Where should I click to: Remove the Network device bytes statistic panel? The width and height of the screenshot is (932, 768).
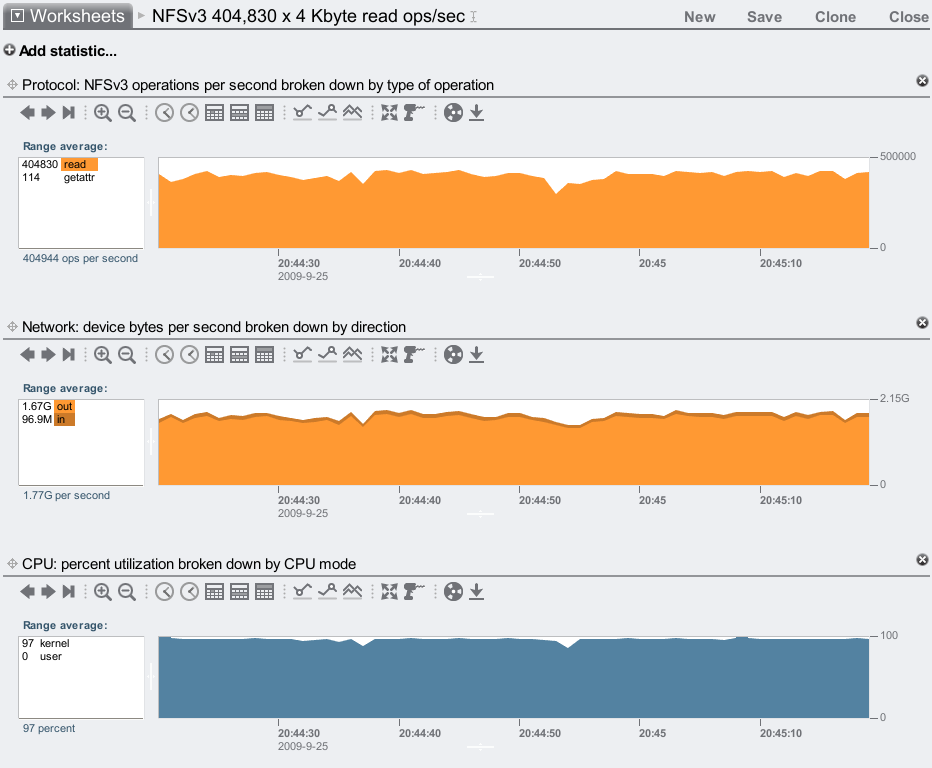coord(922,323)
